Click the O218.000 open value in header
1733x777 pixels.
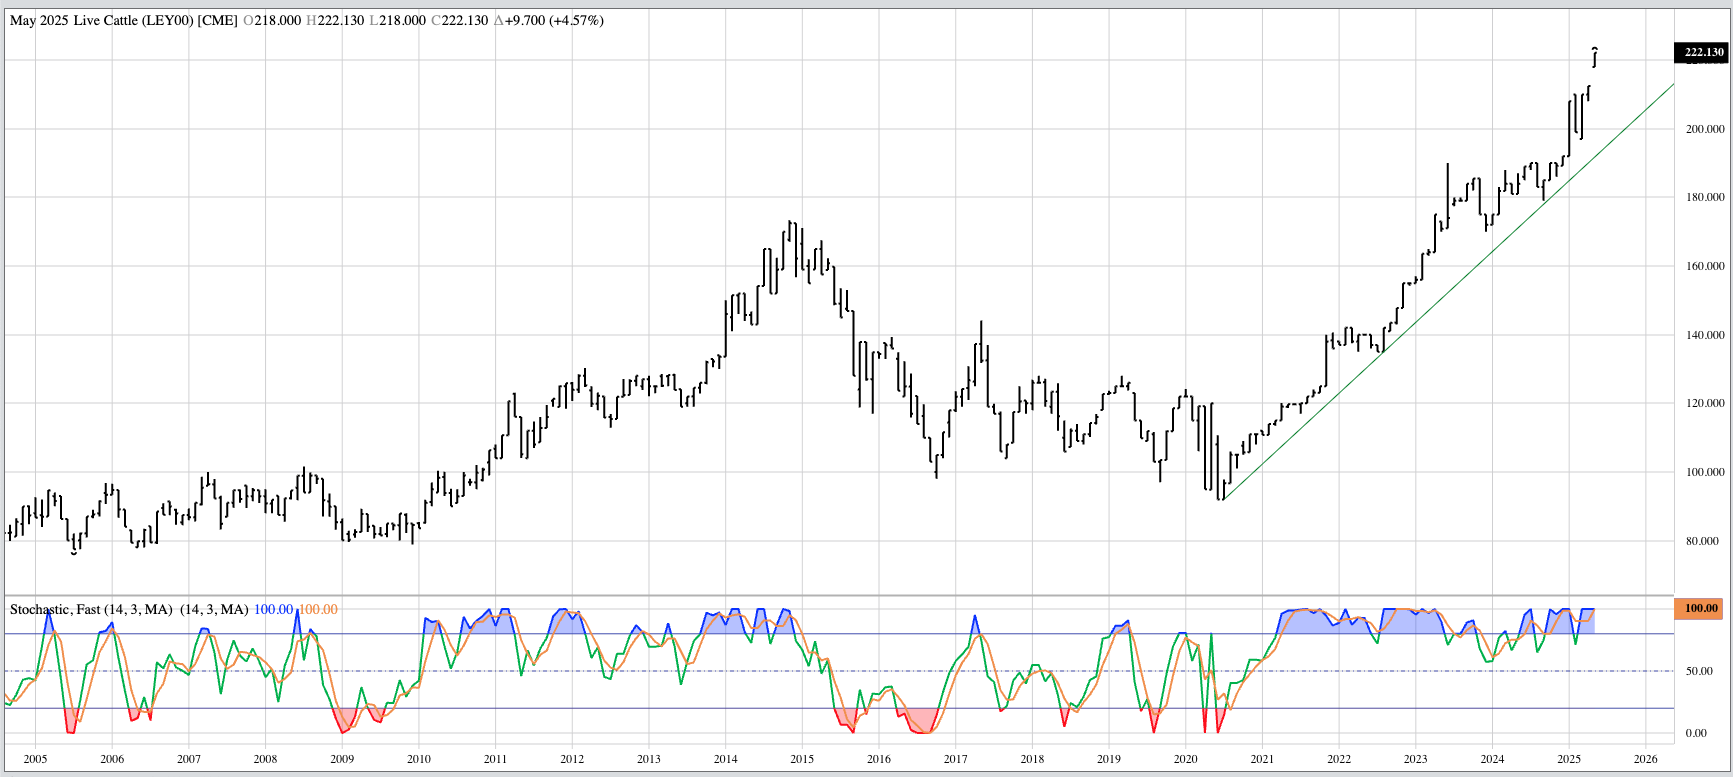click(x=272, y=20)
